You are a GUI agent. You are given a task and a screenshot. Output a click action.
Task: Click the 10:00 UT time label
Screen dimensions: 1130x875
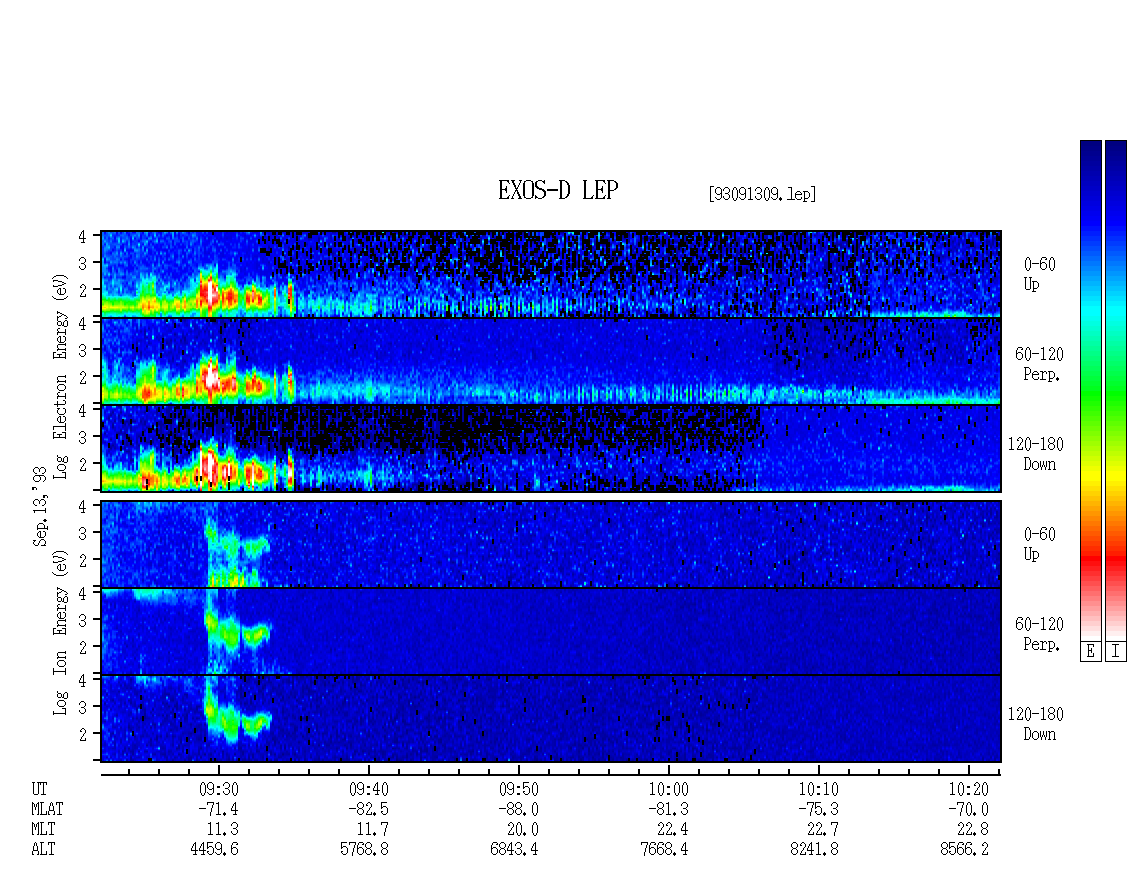tap(668, 789)
